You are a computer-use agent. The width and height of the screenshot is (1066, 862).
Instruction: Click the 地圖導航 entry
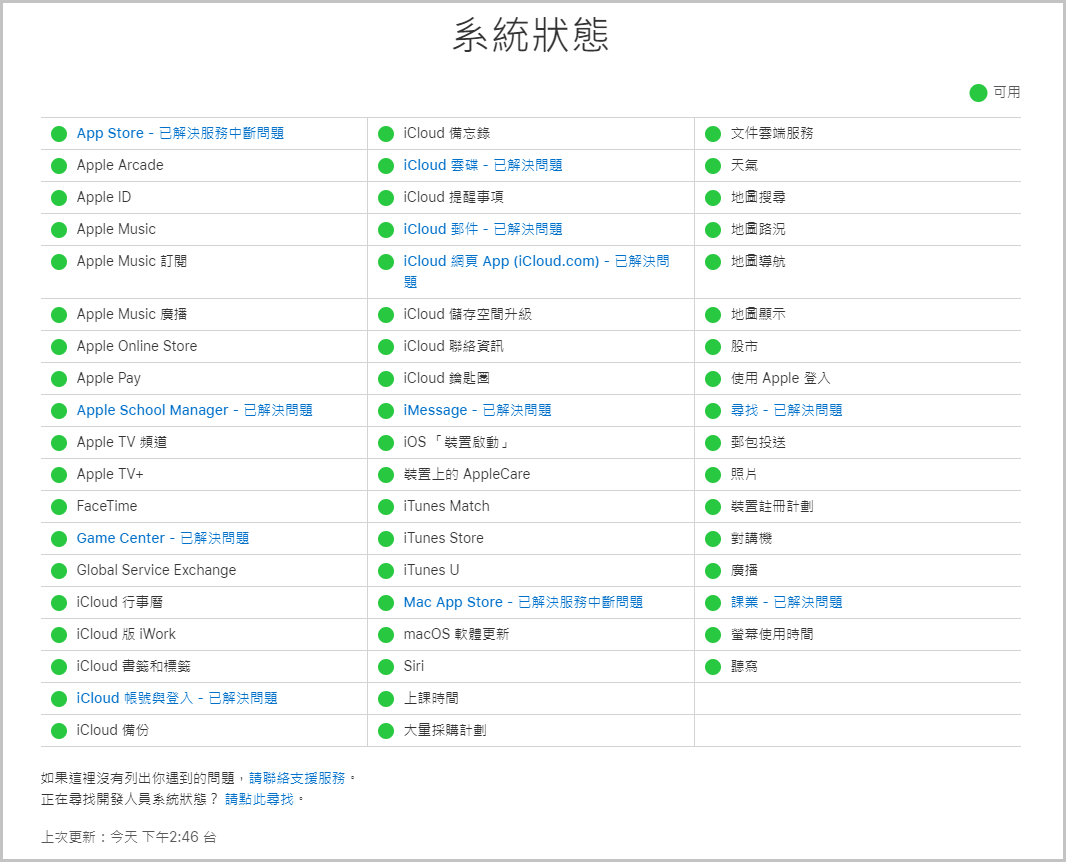[758, 261]
